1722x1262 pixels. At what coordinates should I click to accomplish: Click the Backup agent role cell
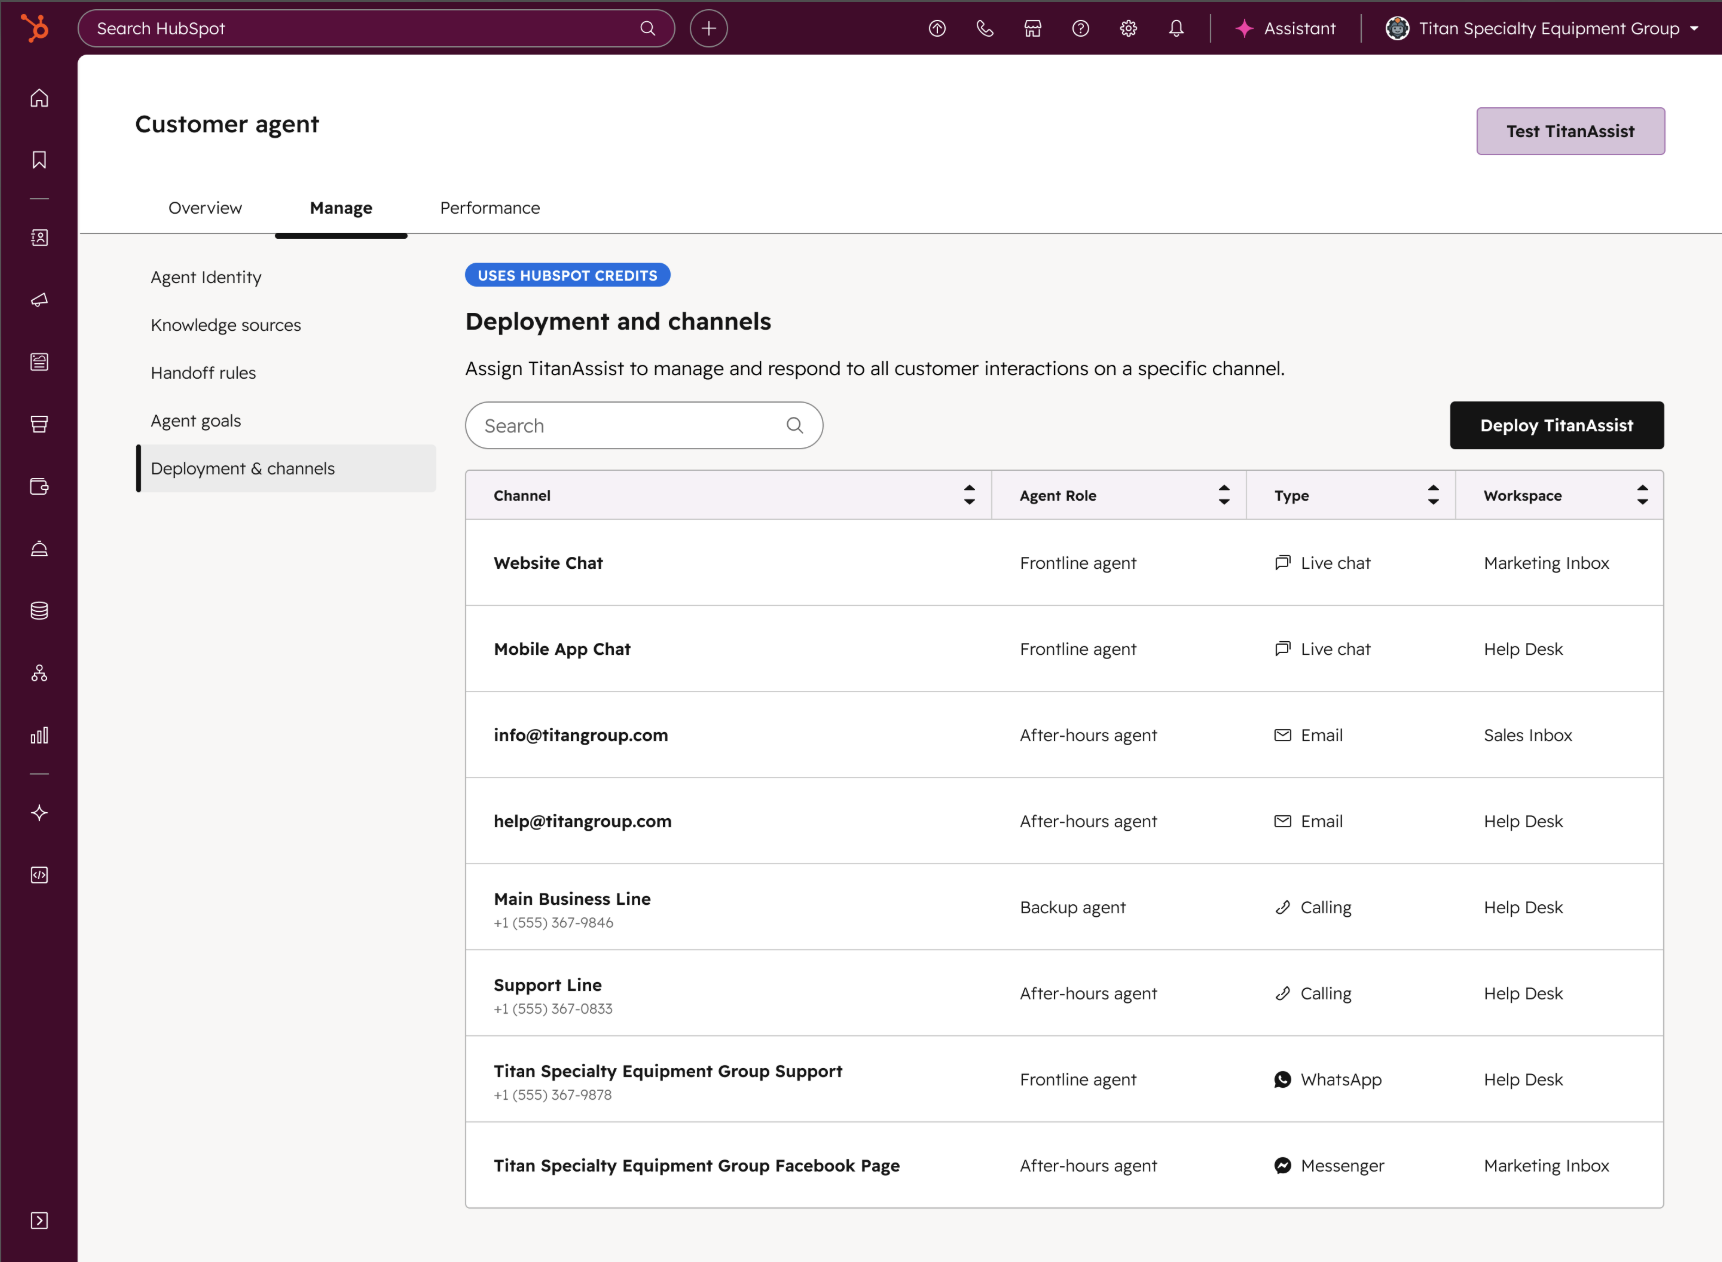pos(1073,907)
